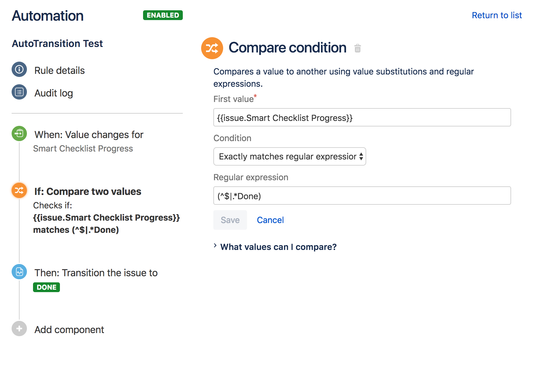
Task: Cancel the condition edit
Action: (270, 220)
